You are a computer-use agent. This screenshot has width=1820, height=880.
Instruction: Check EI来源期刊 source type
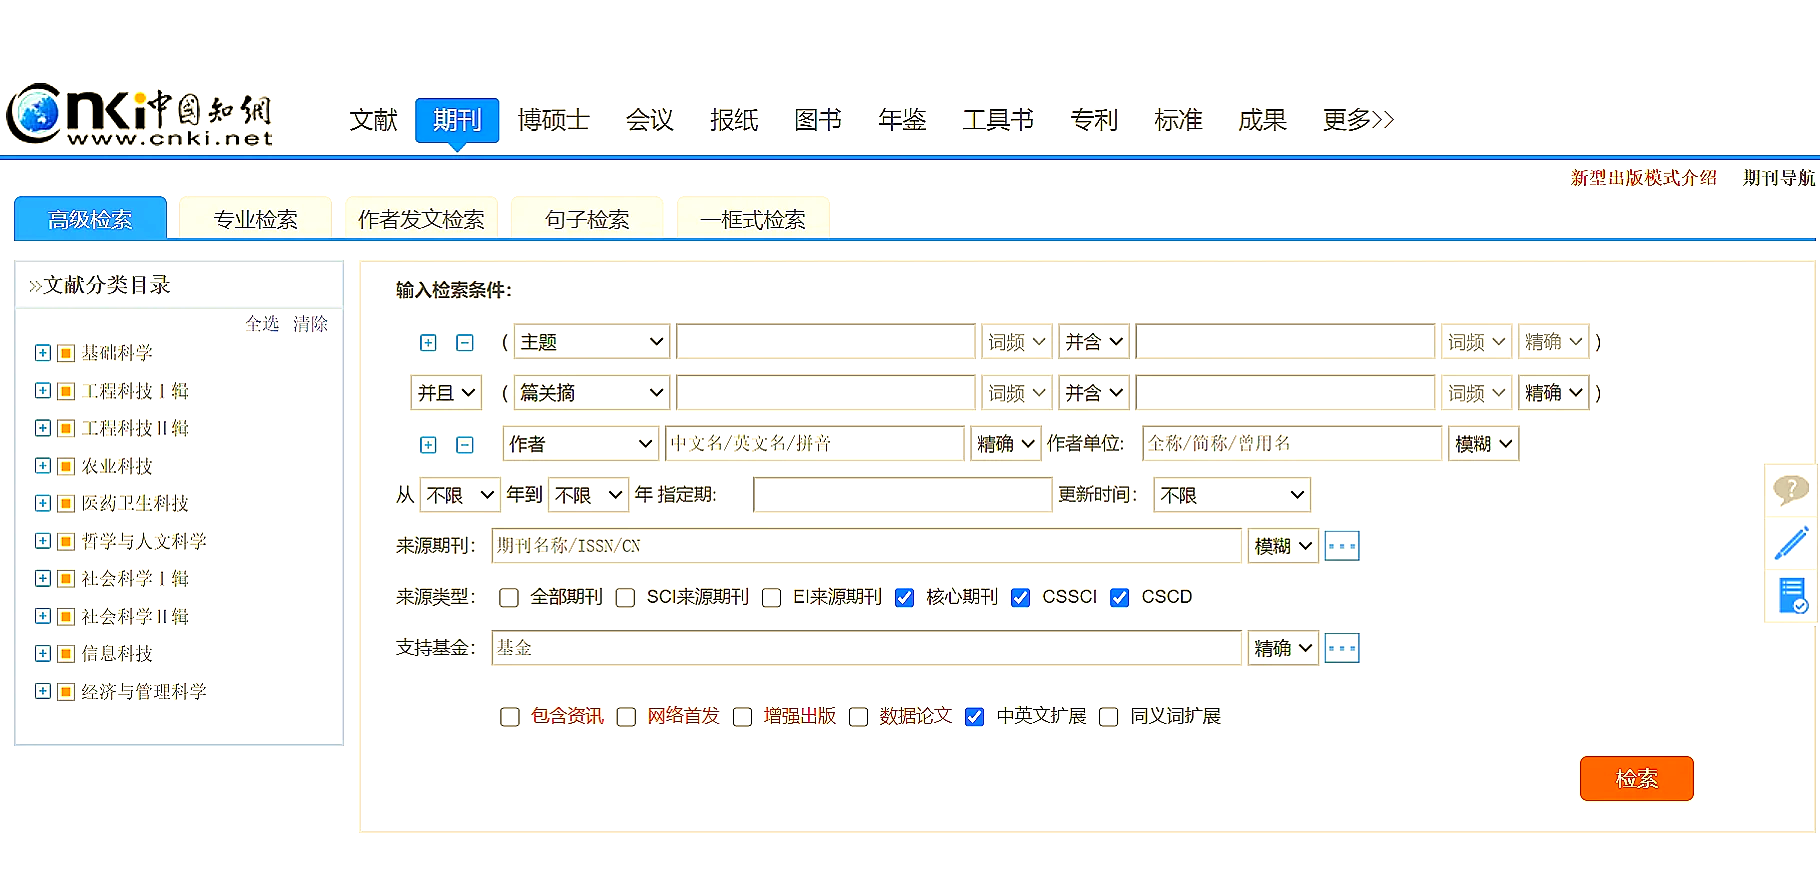[772, 598]
